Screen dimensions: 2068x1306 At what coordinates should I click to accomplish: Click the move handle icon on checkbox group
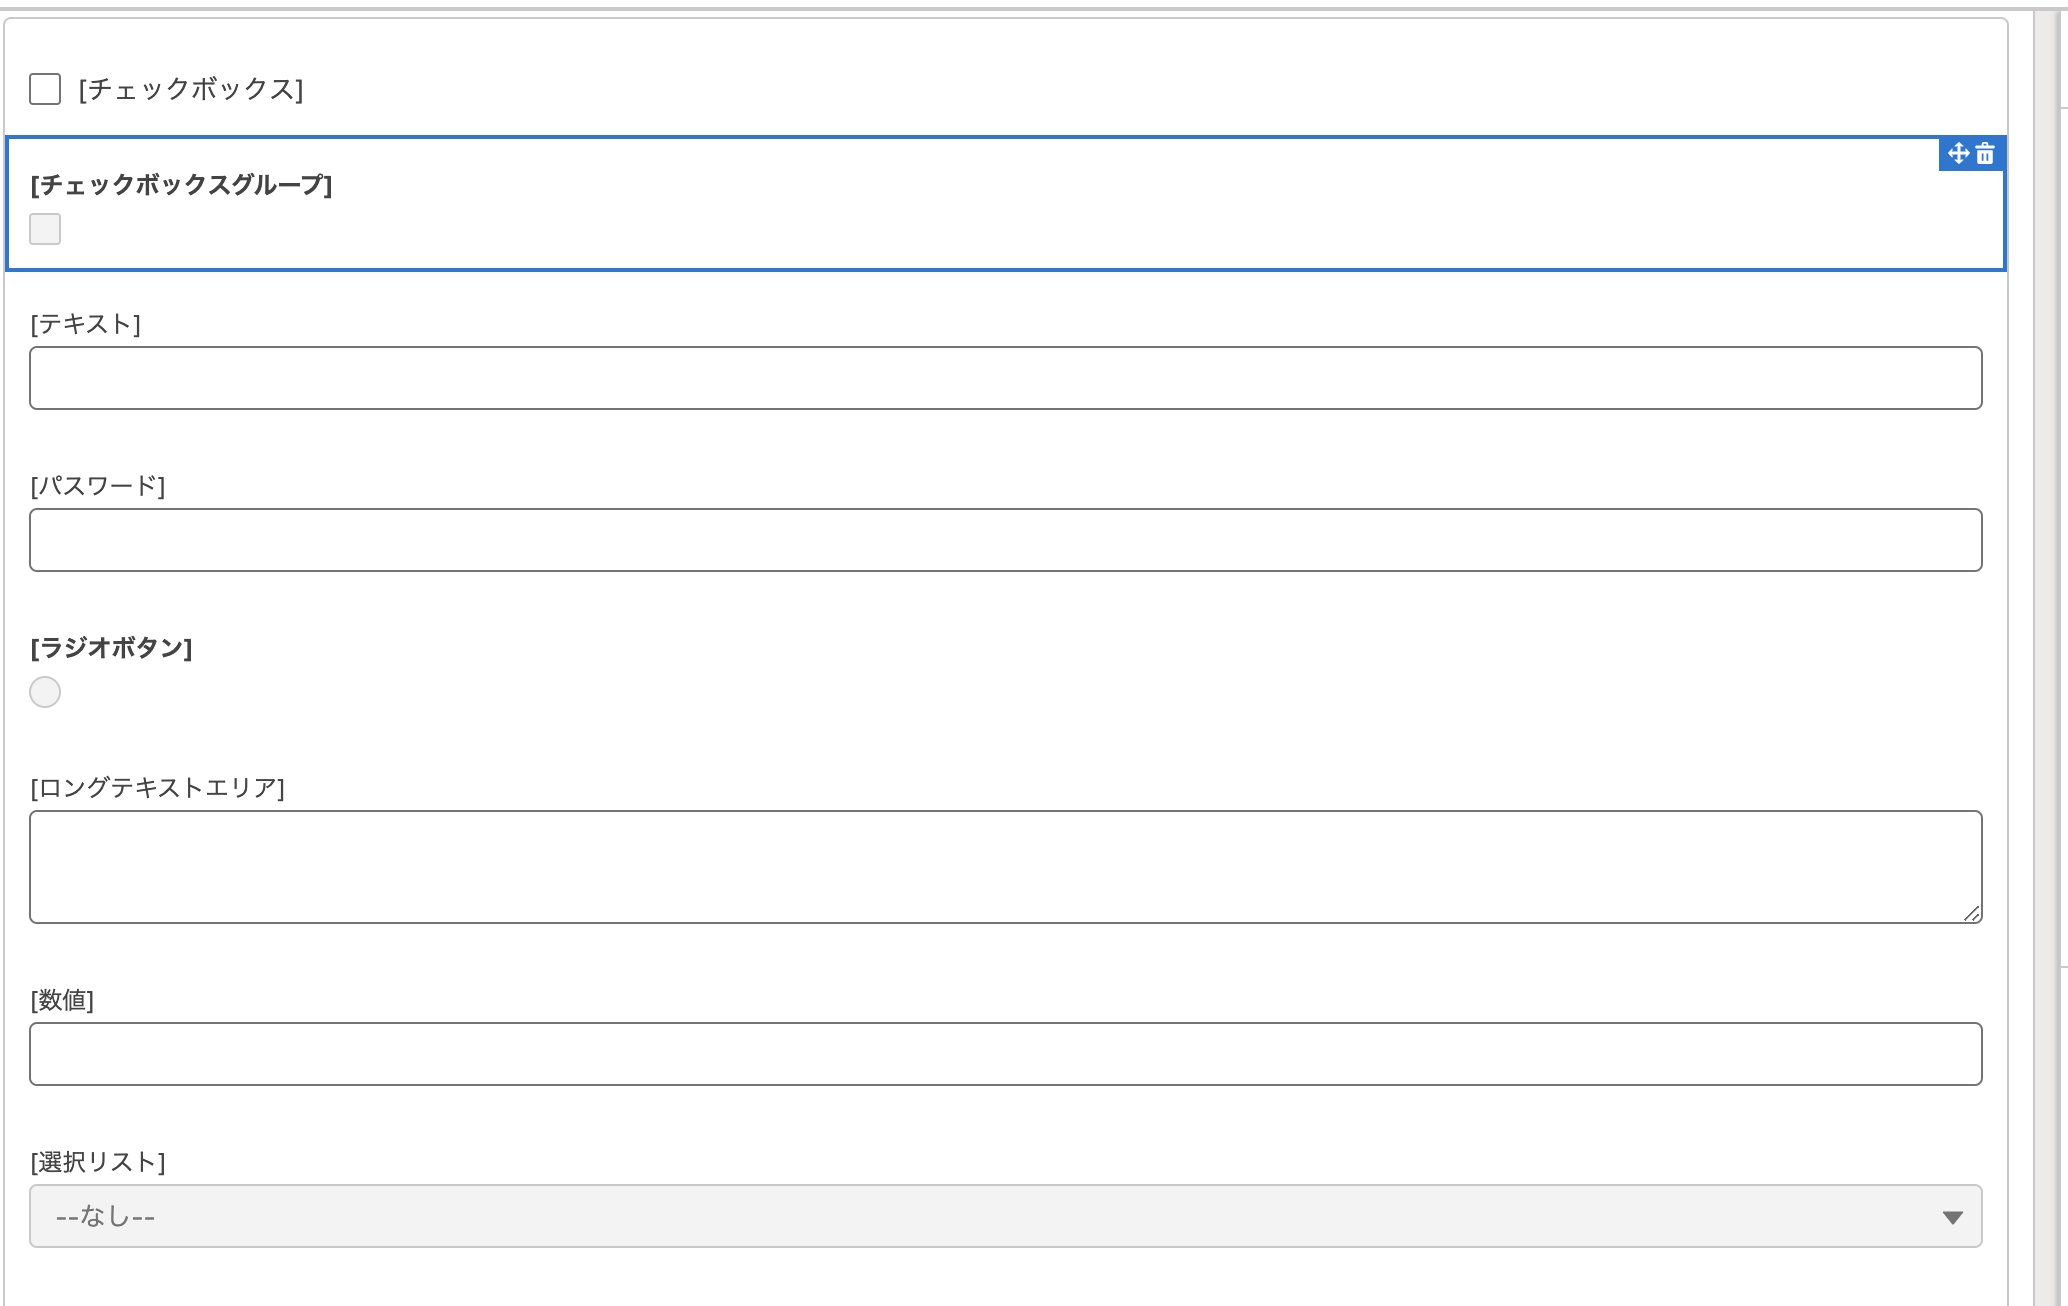(1958, 153)
